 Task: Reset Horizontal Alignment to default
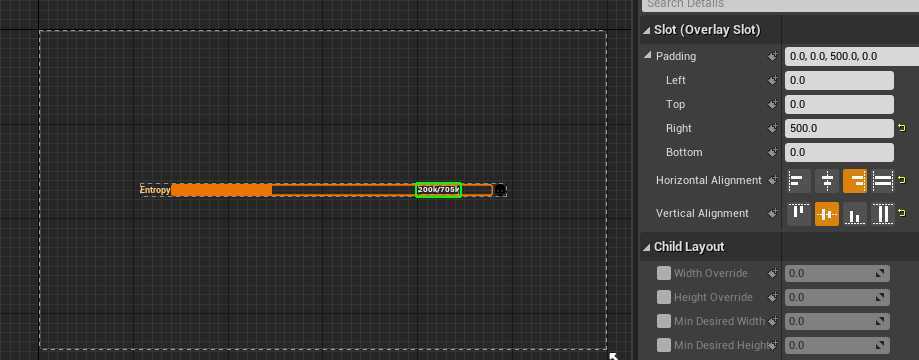coord(902,180)
